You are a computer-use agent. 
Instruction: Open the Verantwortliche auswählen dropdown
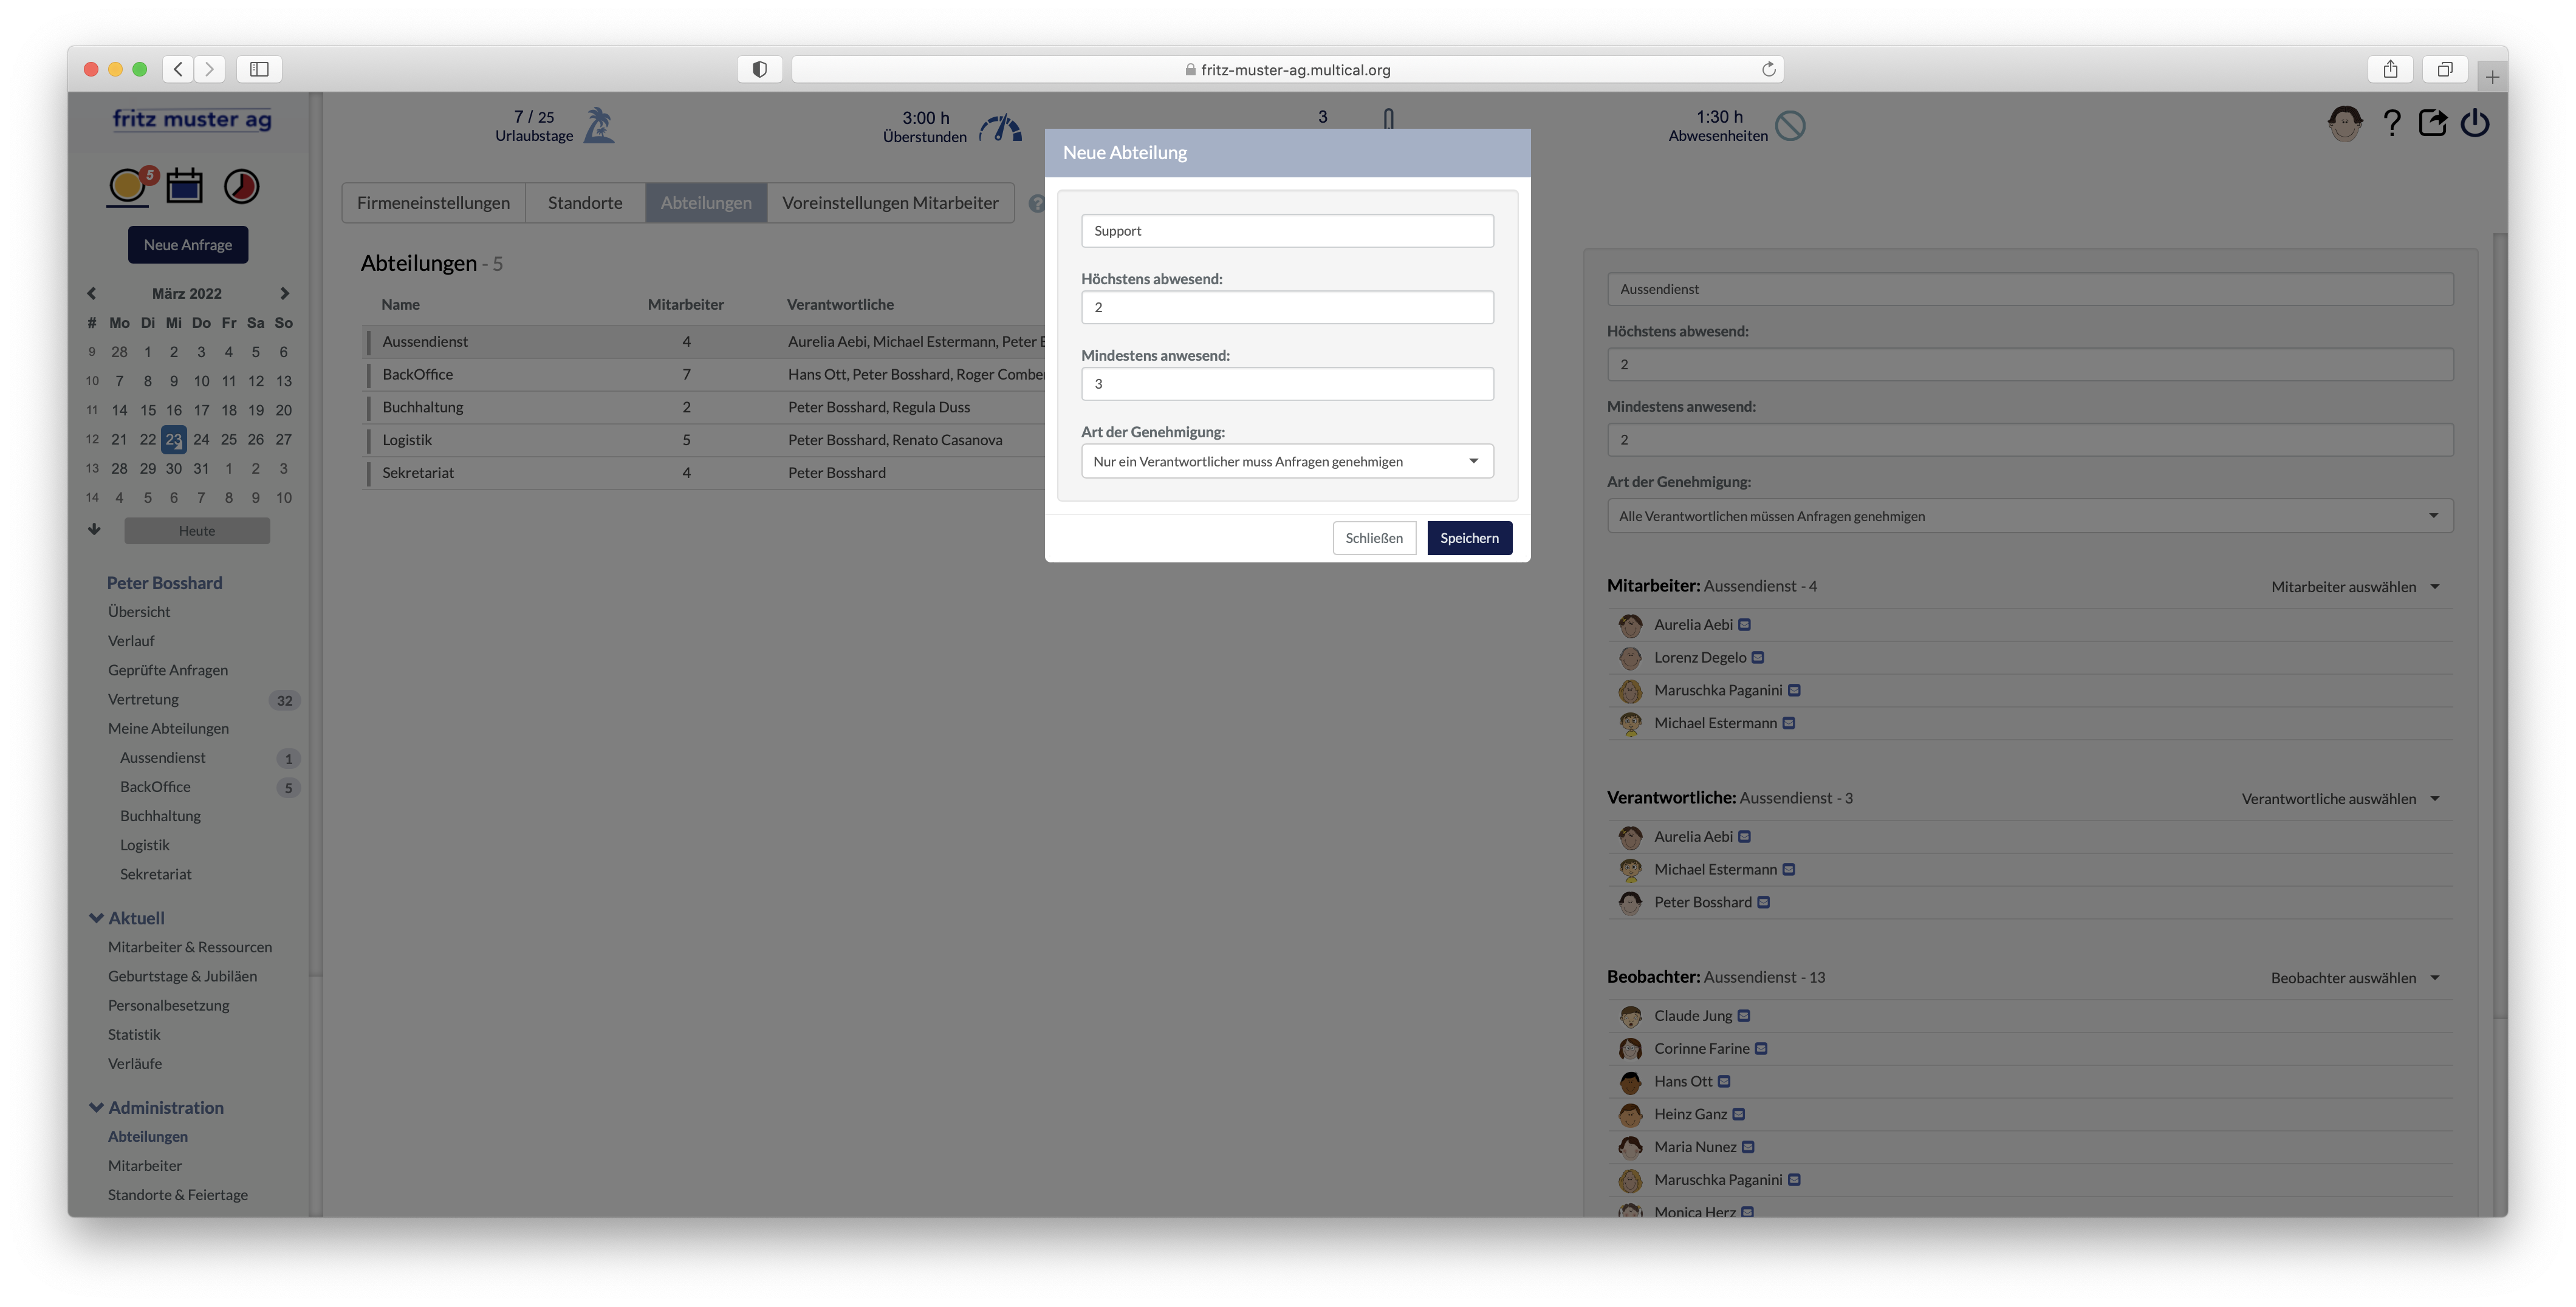[x=2340, y=799]
